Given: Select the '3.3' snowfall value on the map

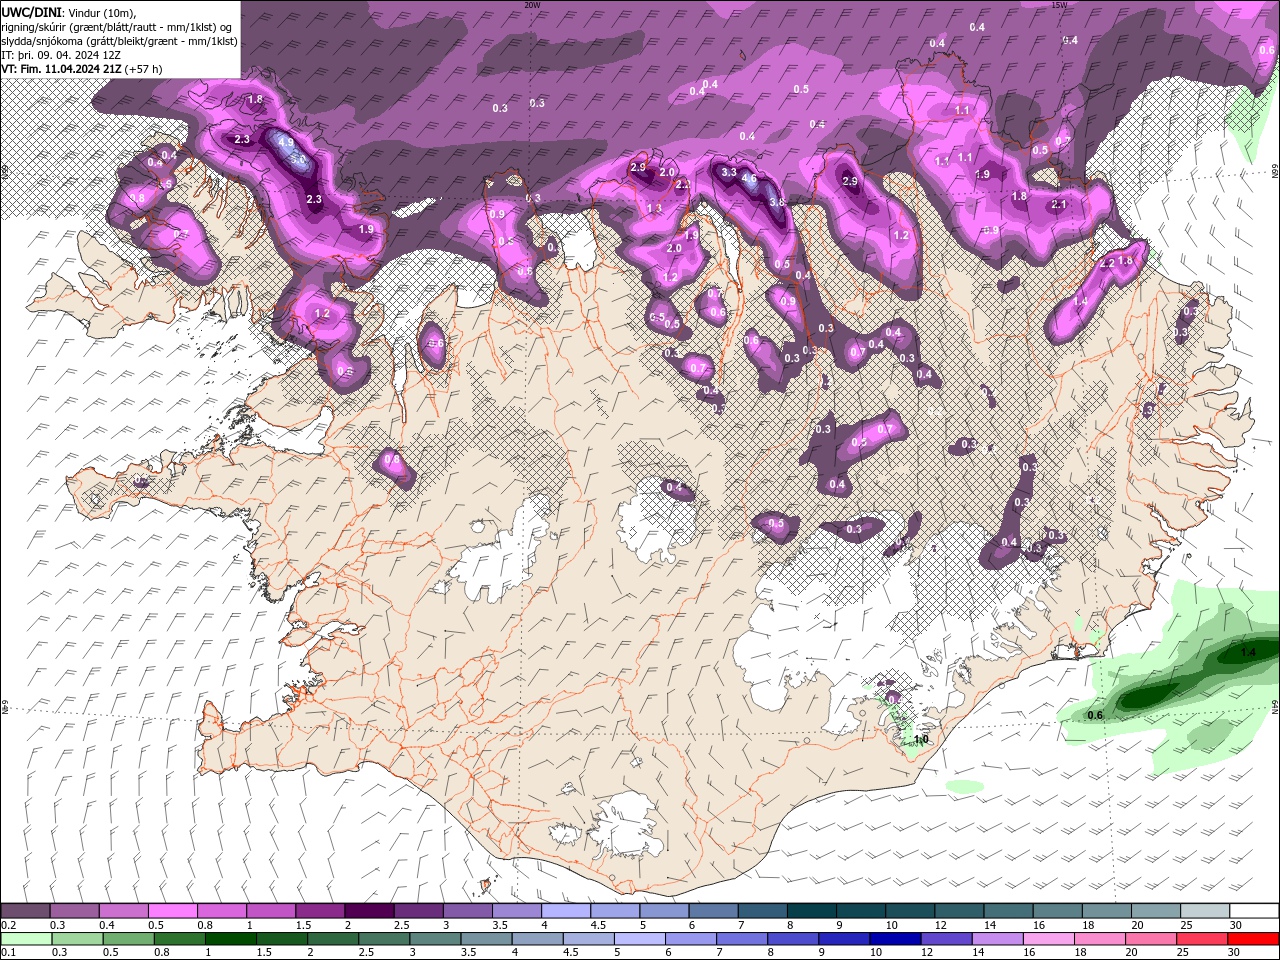Looking at the screenshot, I should click(729, 173).
